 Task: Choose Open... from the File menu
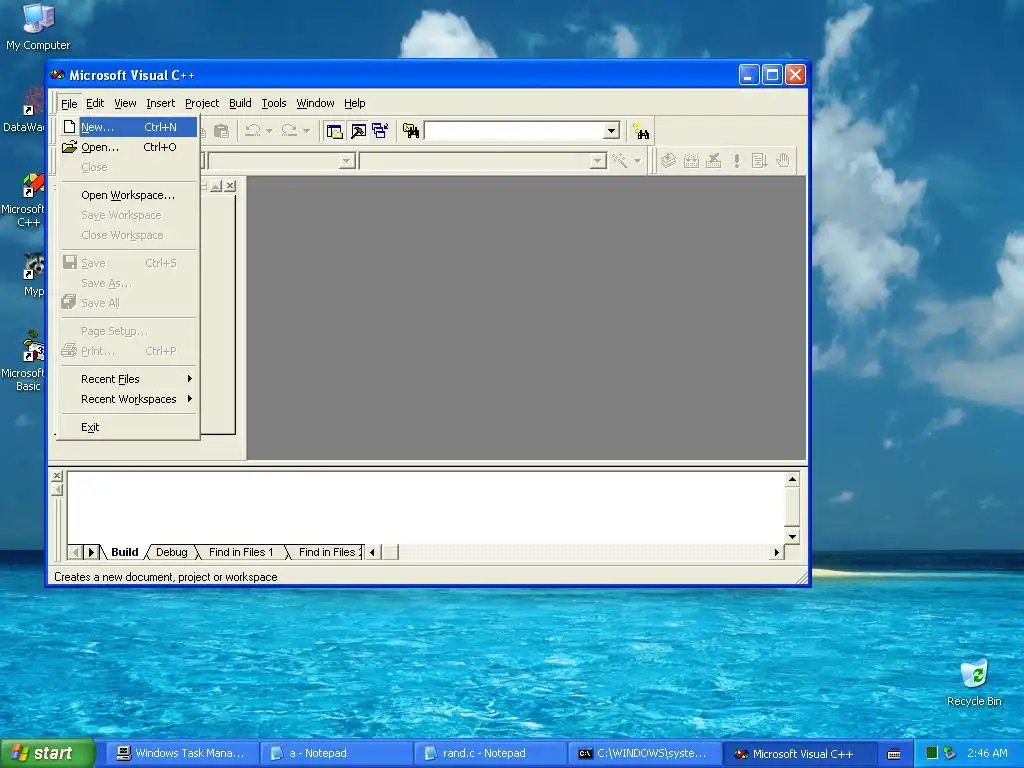pyautogui.click(x=127, y=147)
